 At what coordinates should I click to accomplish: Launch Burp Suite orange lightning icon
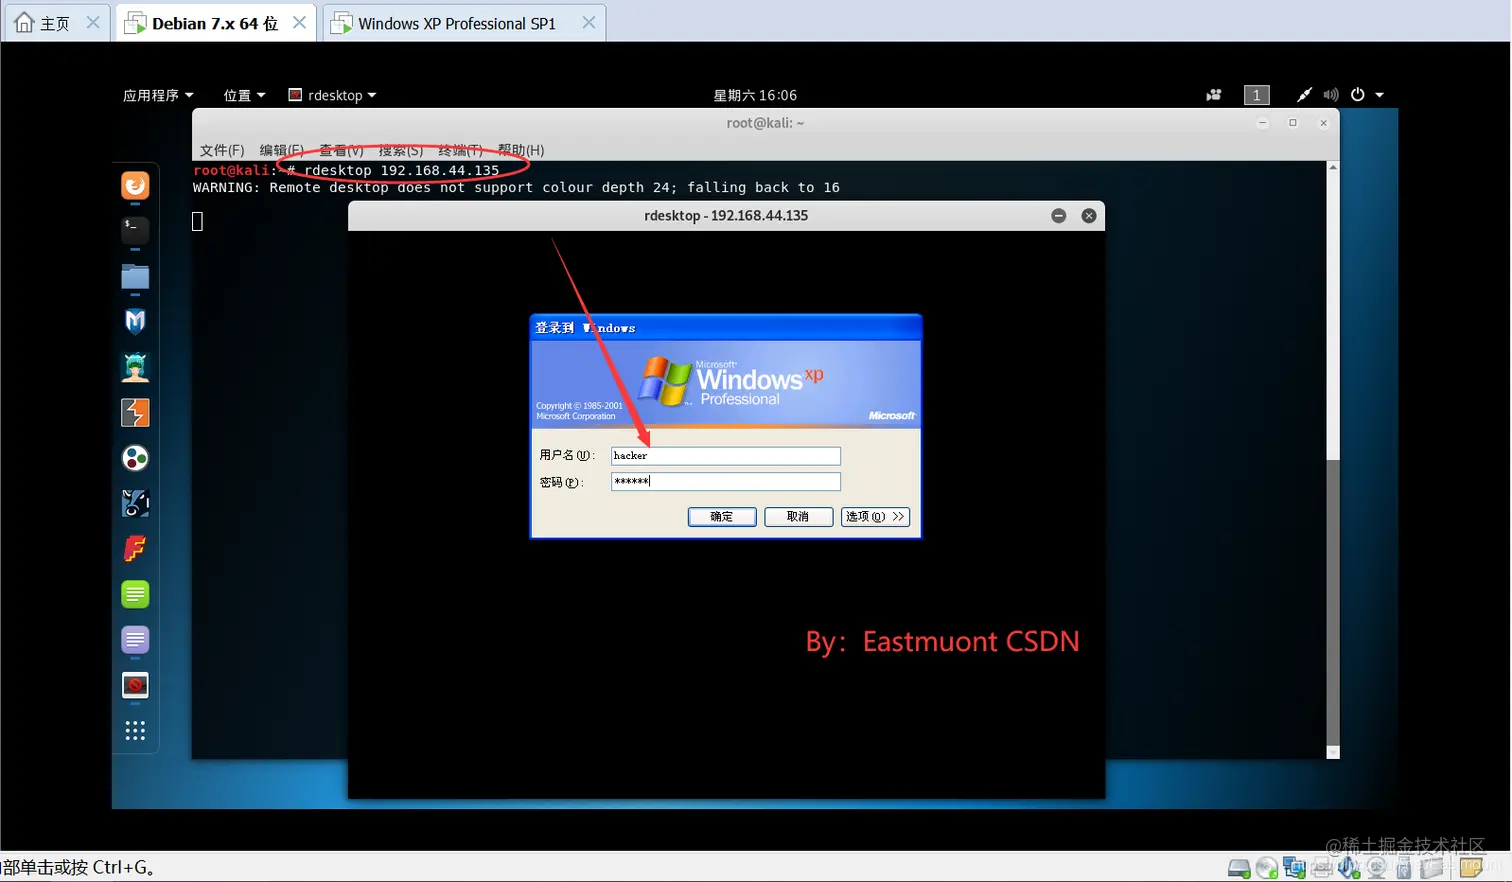click(135, 412)
